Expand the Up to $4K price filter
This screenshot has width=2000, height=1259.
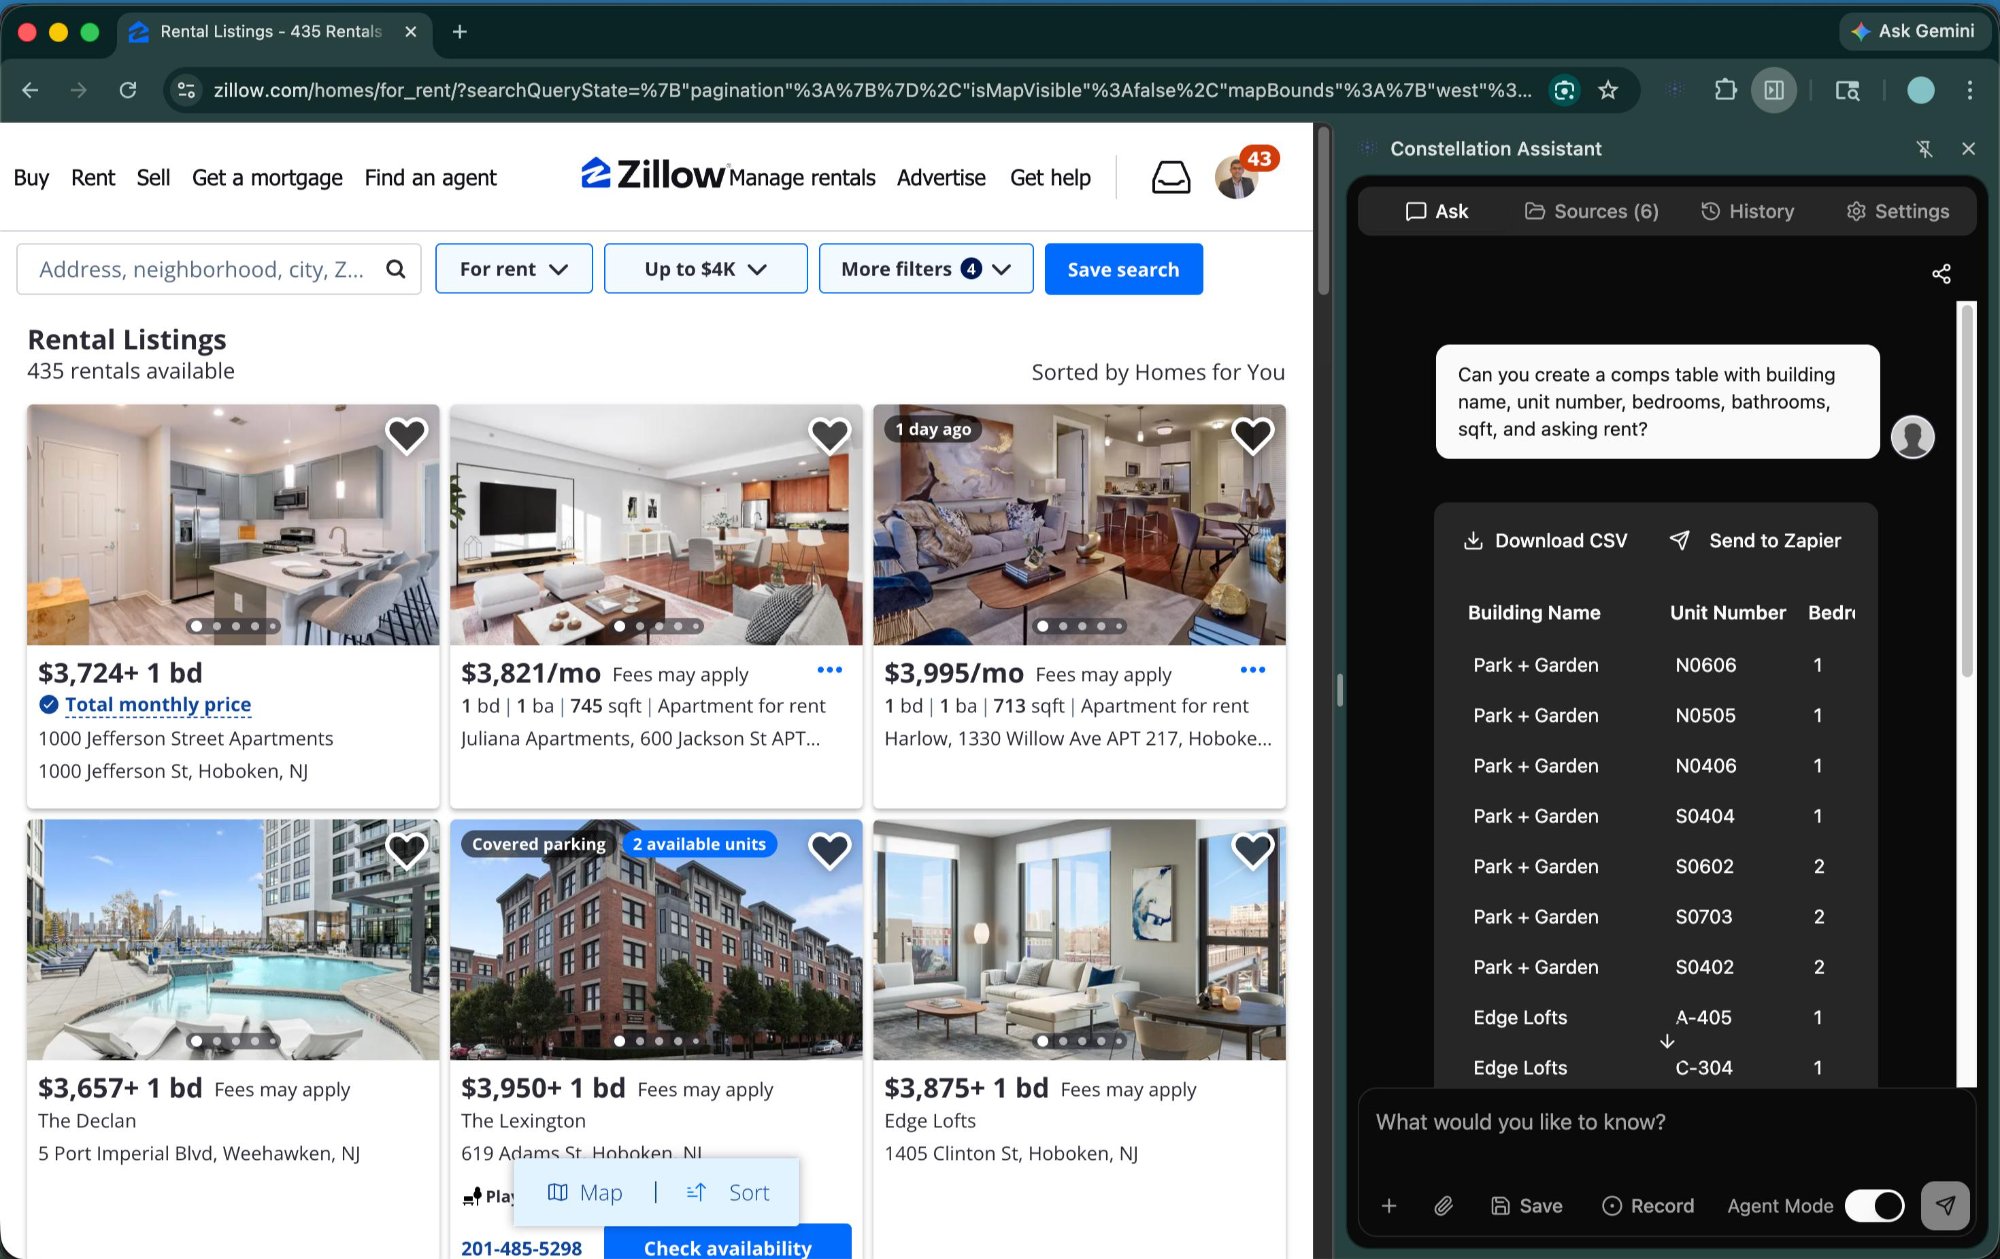click(706, 269)
